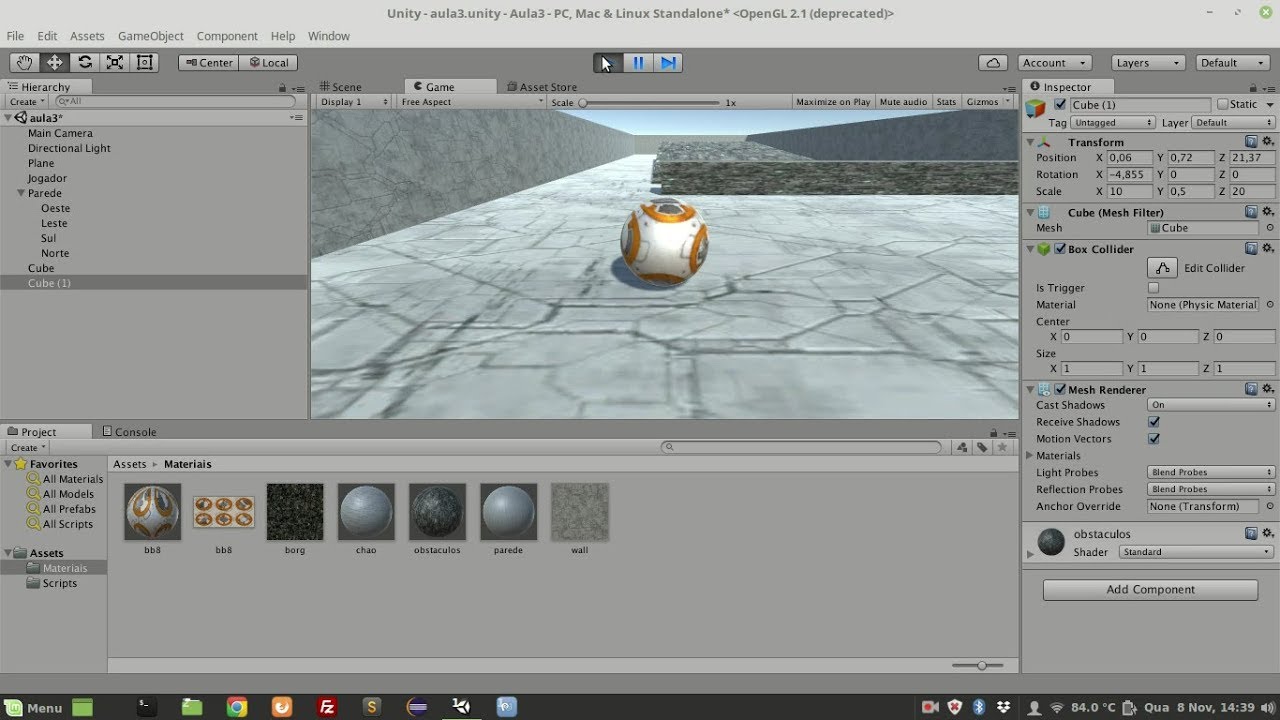Select the Edit Collider icon button
Screen dimensions: 1280x720
[1162, 268]
